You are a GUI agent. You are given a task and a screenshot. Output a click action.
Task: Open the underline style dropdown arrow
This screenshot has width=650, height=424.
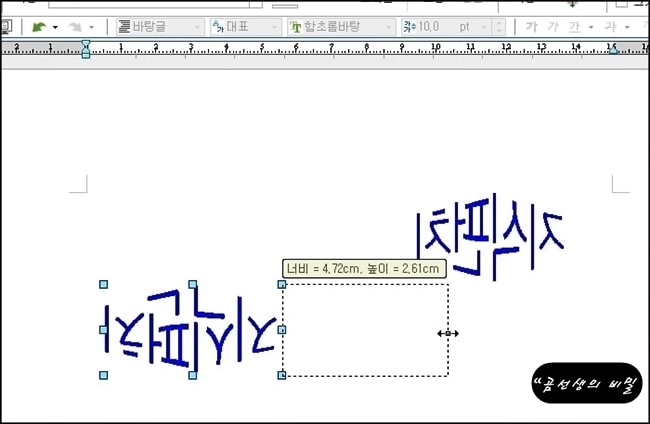pyautogui.click(x=591, y=27)
